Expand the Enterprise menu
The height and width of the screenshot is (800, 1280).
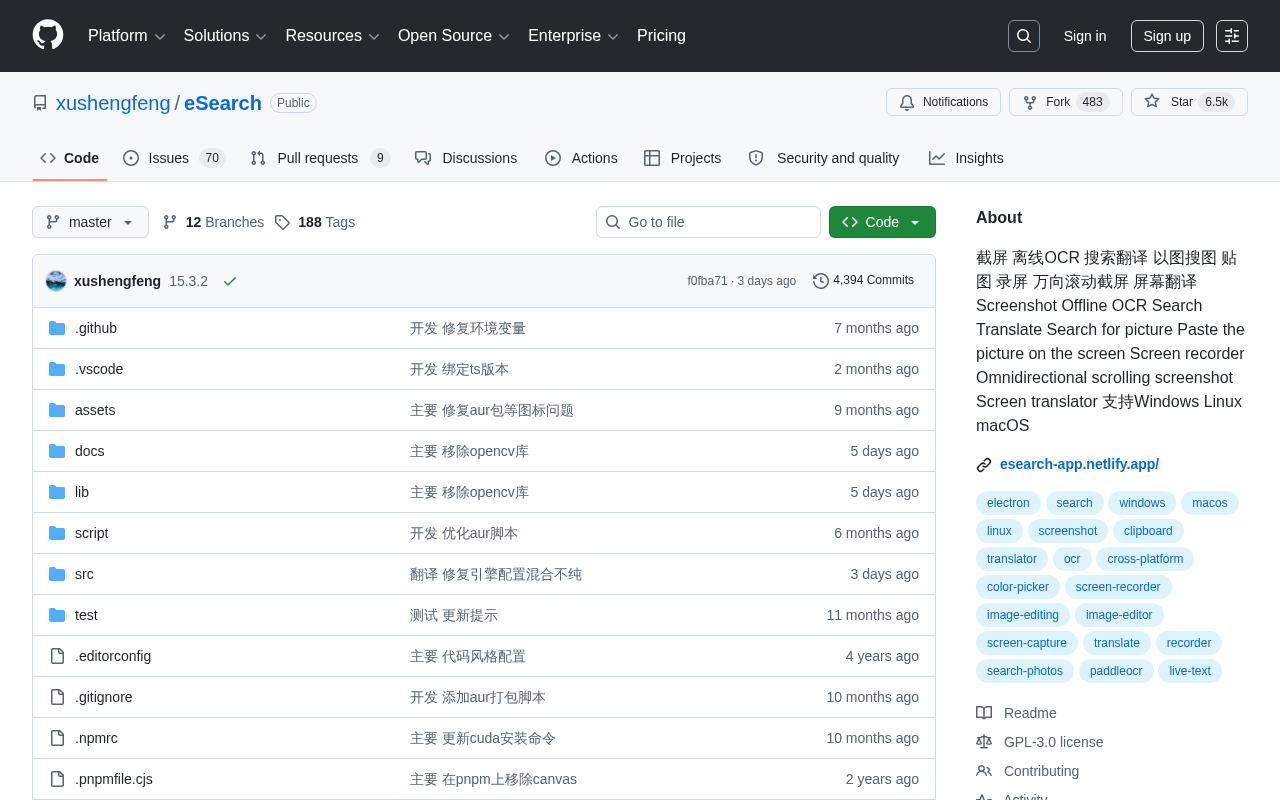tap(573, 36)
